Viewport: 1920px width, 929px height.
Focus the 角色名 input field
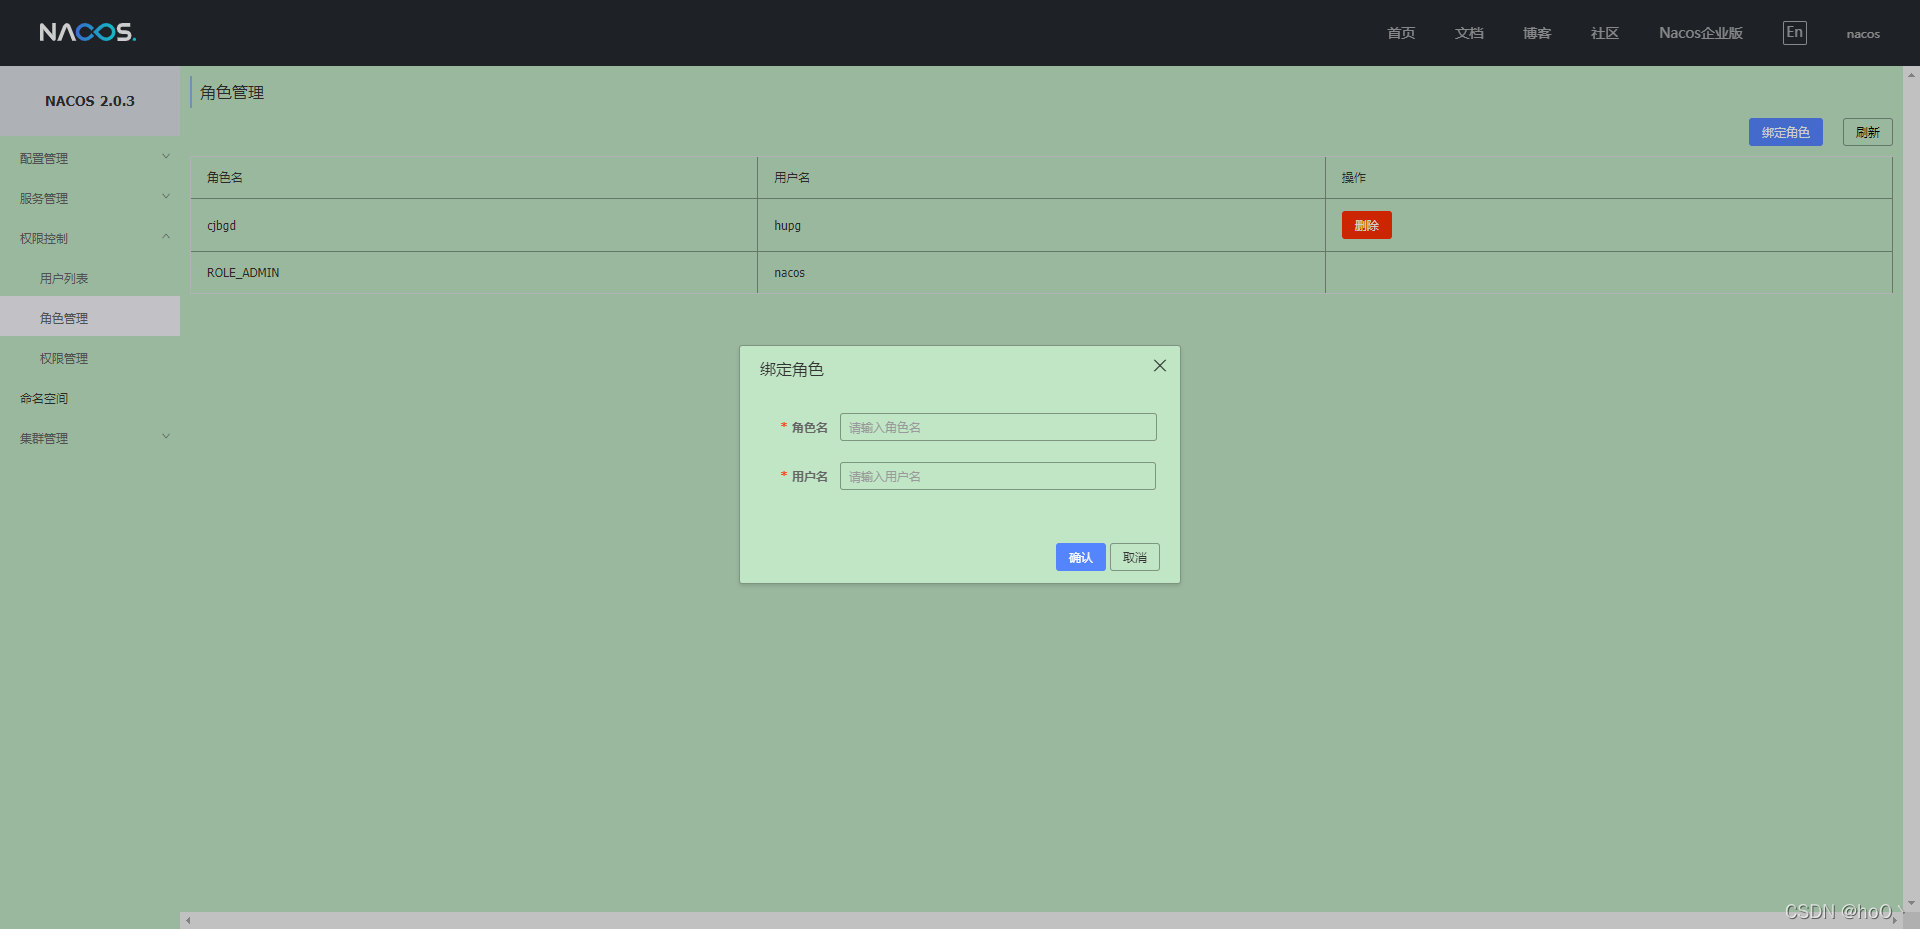(x=998, y=427)
